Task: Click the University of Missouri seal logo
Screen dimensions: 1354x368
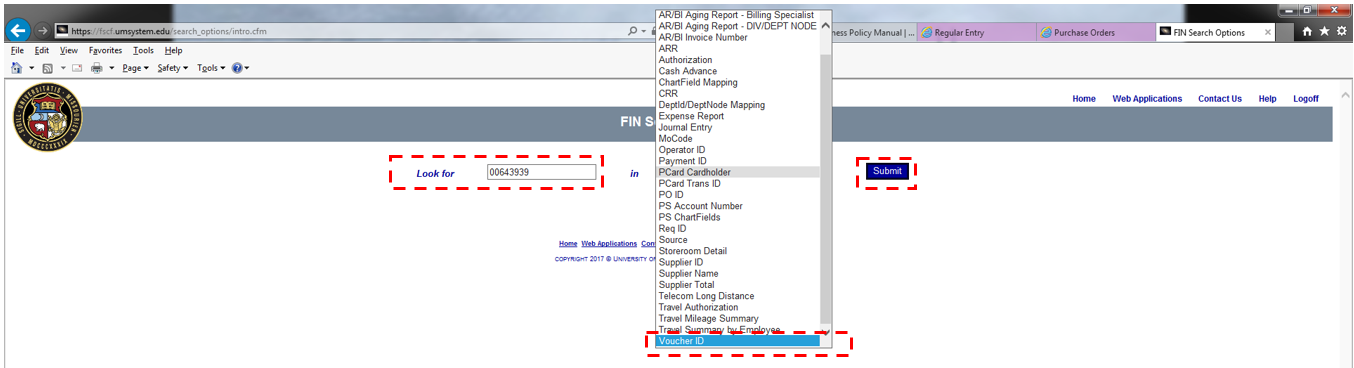Action: tap(48, 117)
